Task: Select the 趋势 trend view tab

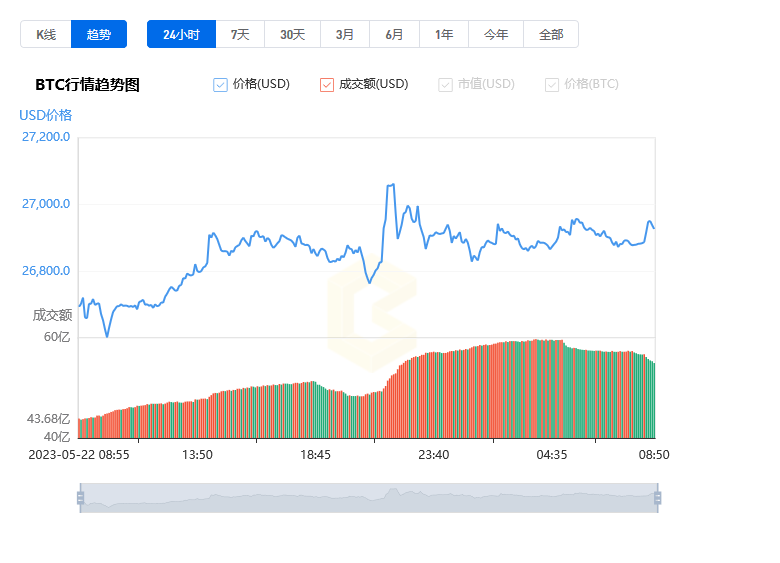Action: click(99, 34)
